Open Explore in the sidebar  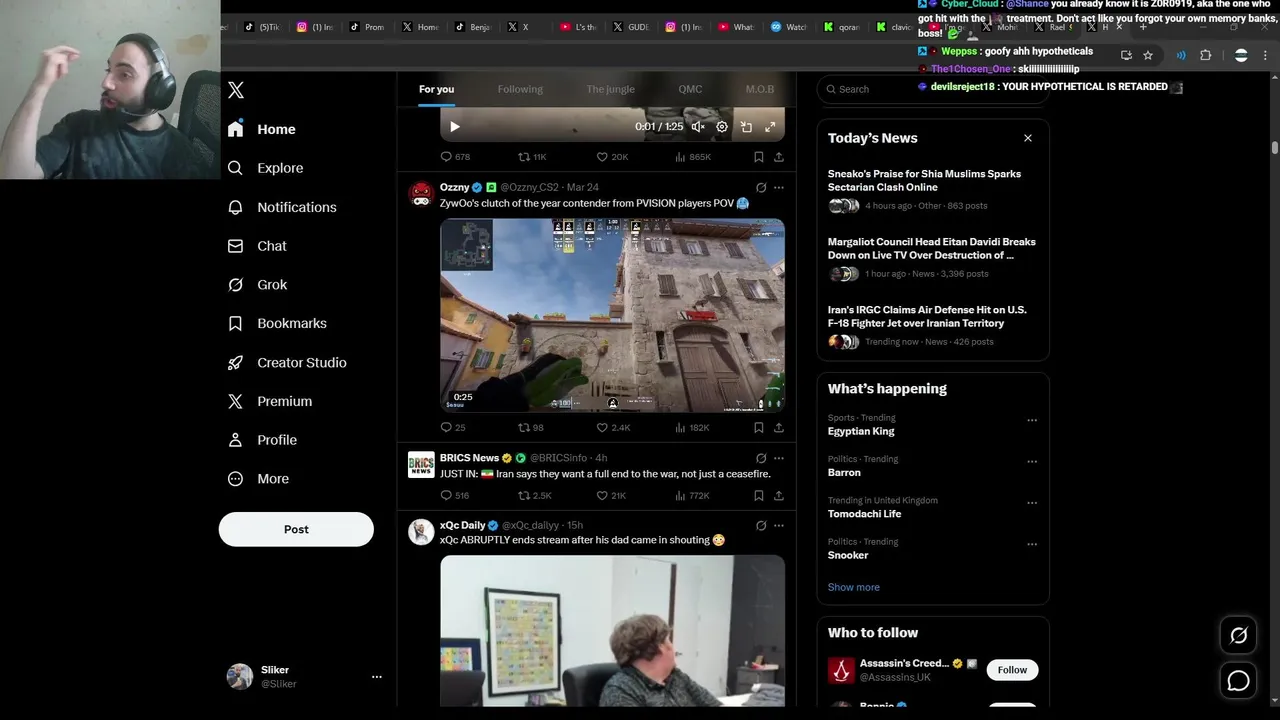266,168
